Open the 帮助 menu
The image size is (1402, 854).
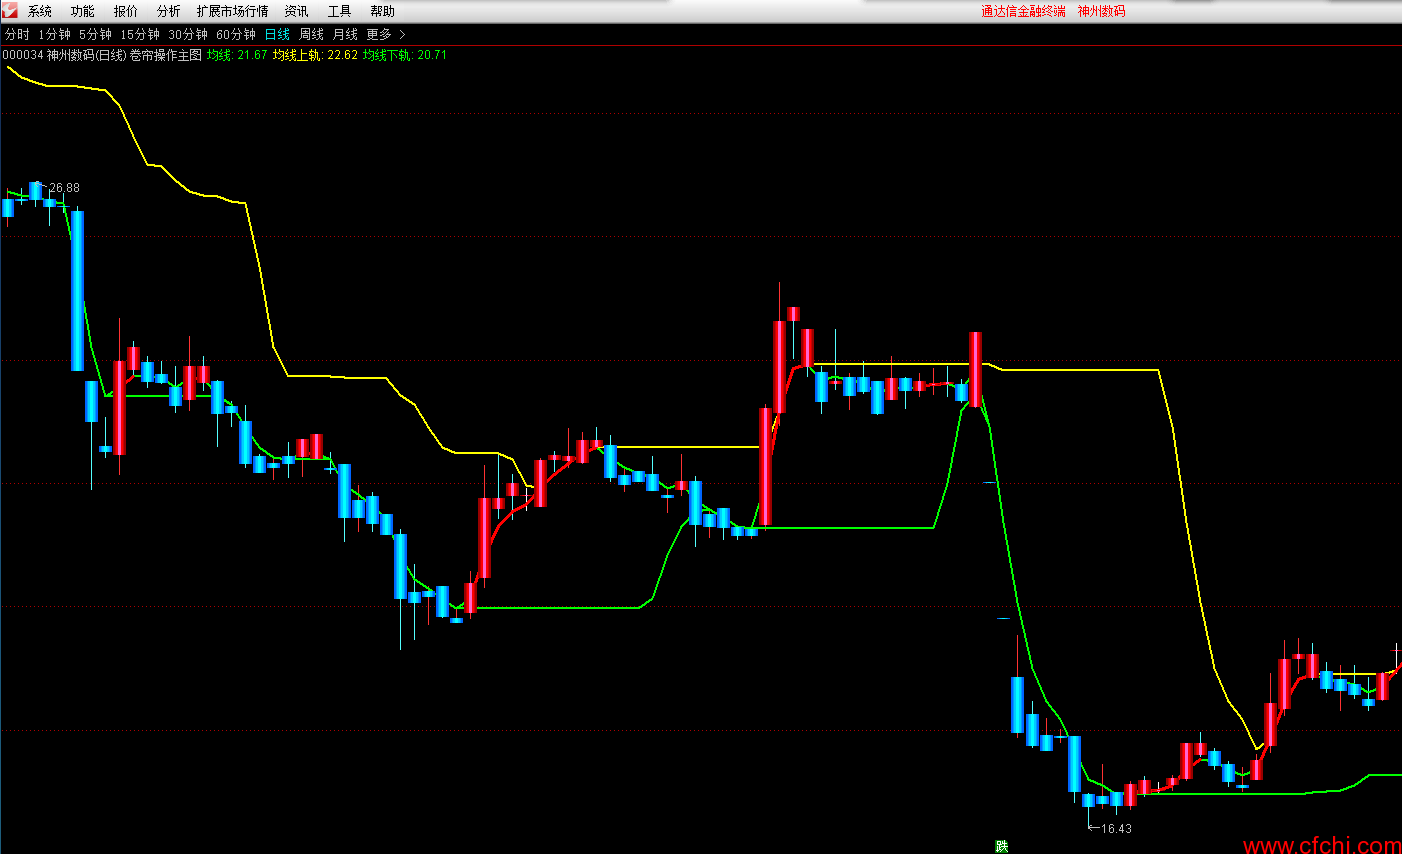pyautogui.click(x=383, y=11)
